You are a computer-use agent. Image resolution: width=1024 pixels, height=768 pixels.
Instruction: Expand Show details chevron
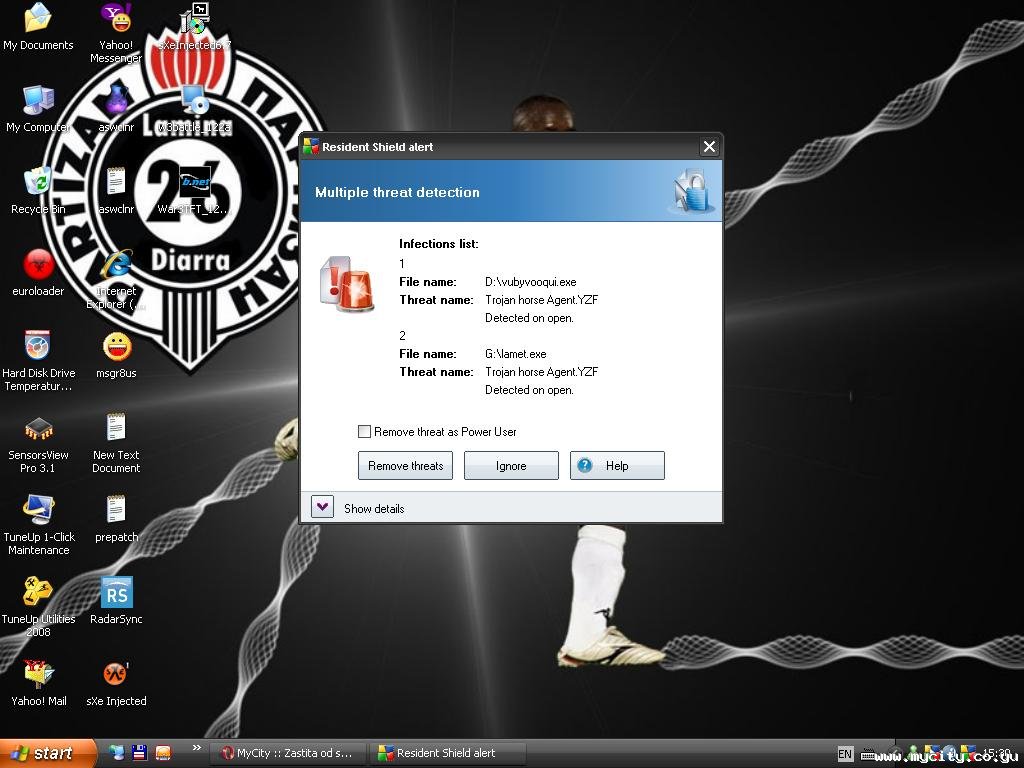click(x=323, y=507)
